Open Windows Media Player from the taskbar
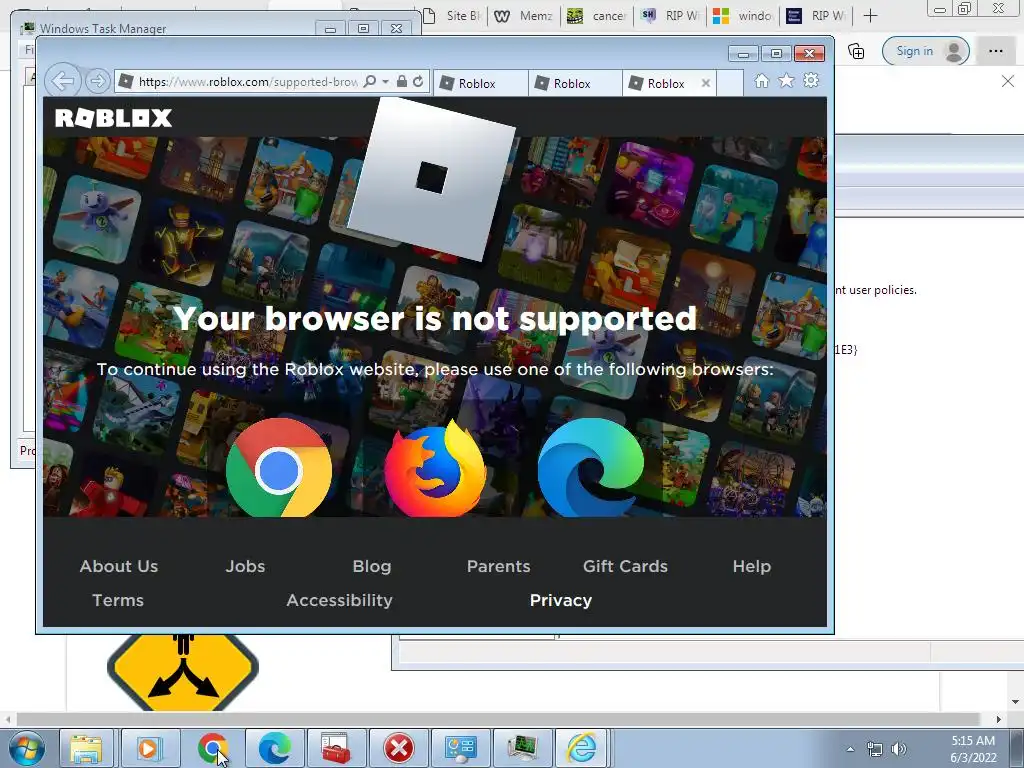 [148, 748]
